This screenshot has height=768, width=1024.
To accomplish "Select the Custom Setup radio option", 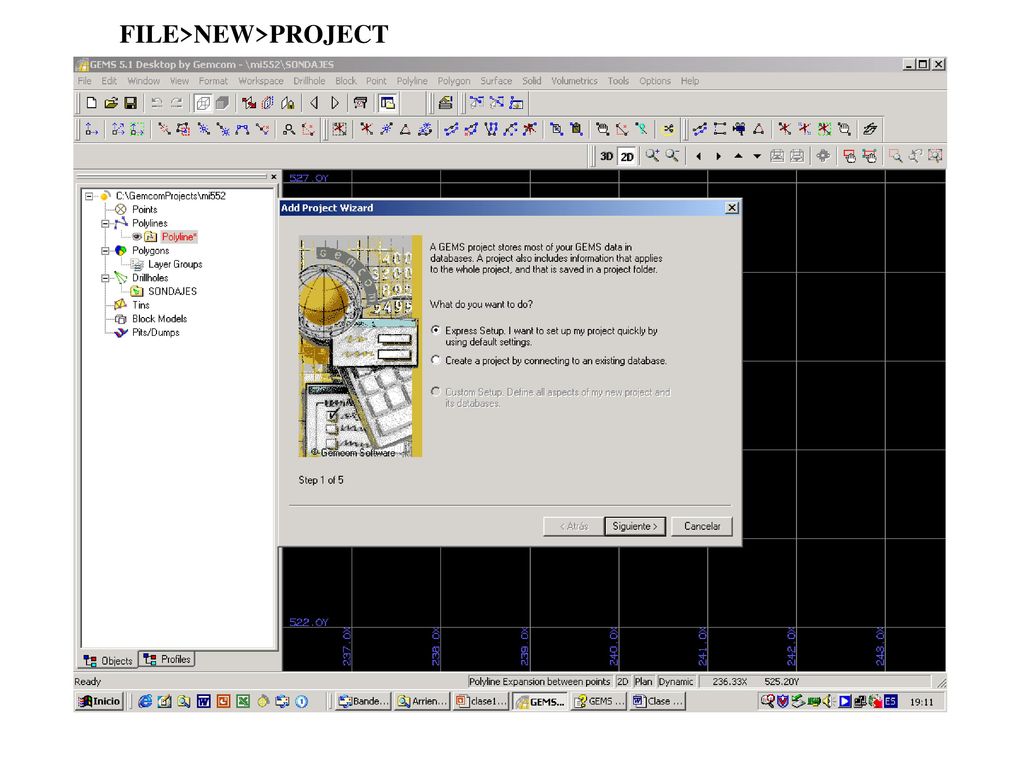I will pos(436,392).
